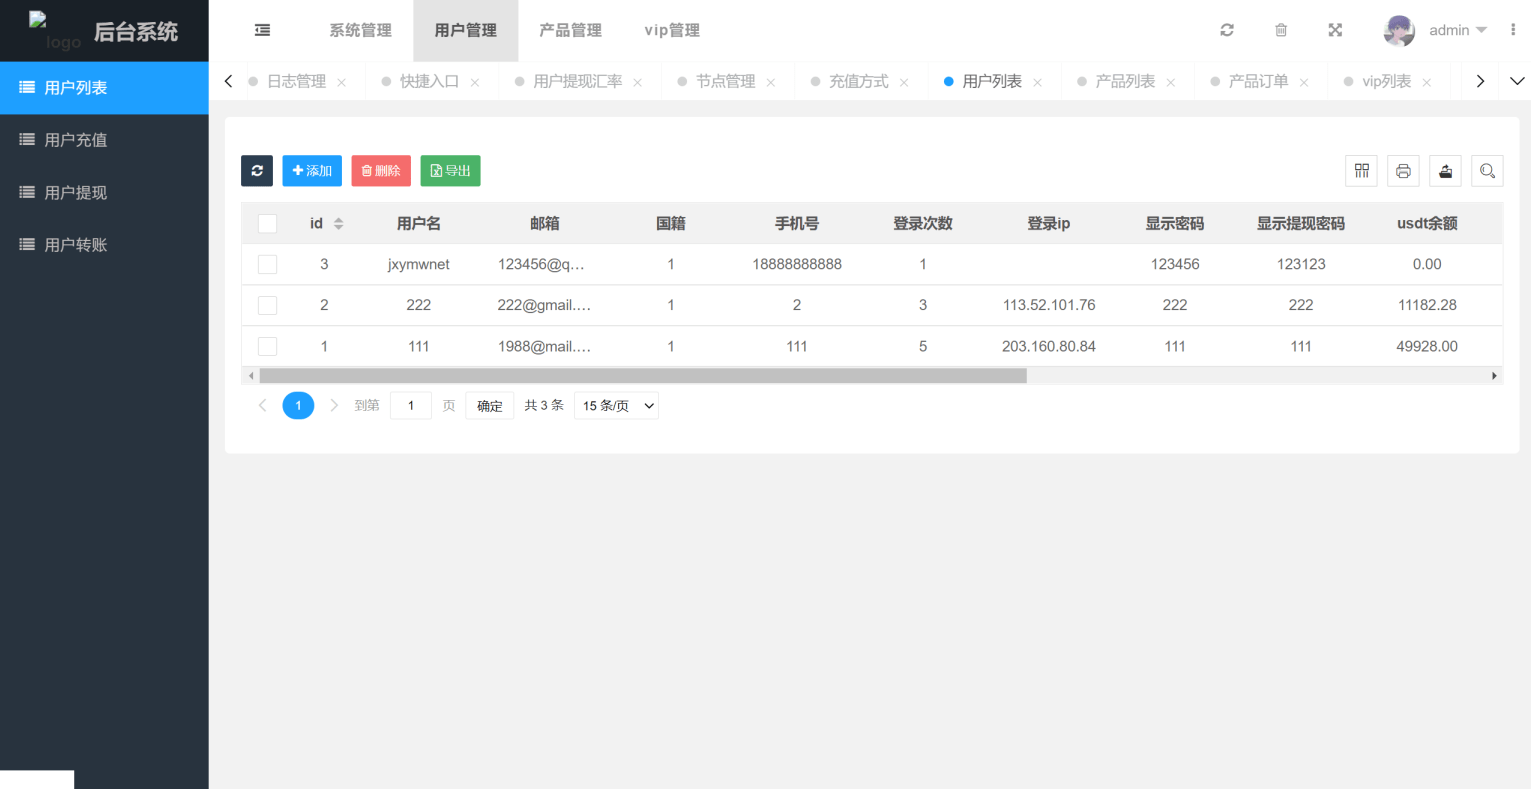This screenshot has width=1531, height=789.
Task: Click the scrollbar left arrow under table
Action: click(251, 376)
